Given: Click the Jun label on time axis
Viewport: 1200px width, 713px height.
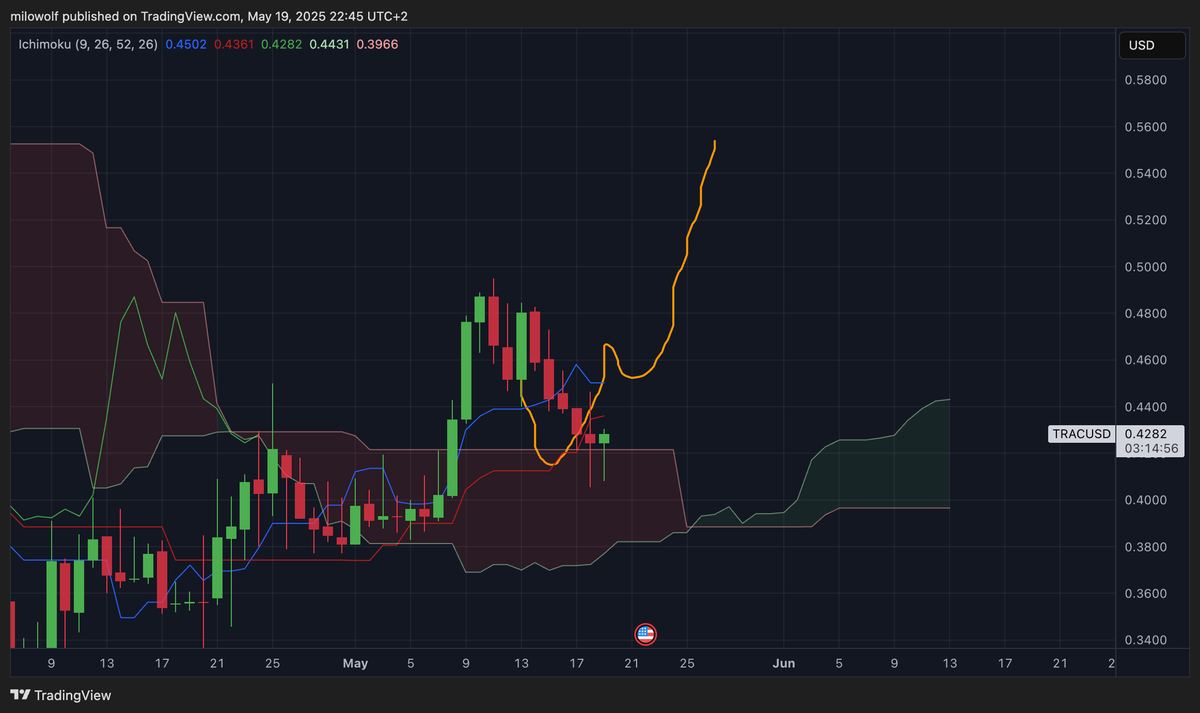Looking at the screenshot, I should coord(784,663).
